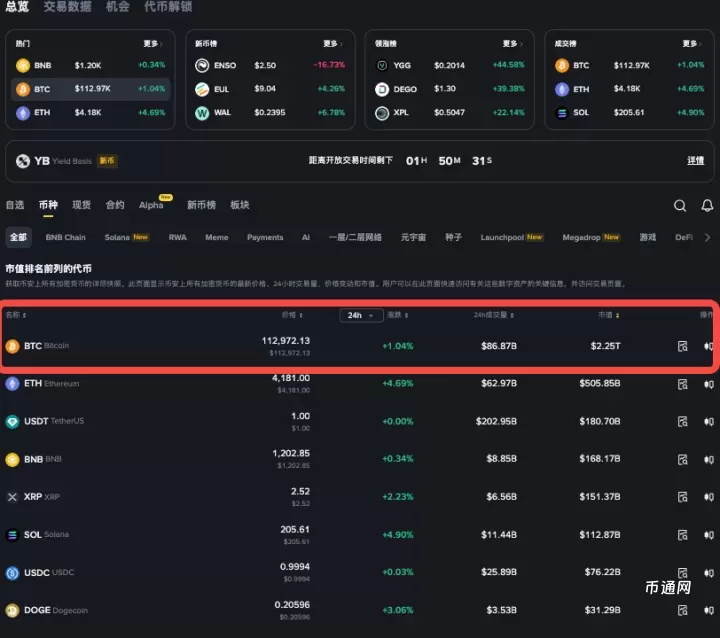Screen dimensions: 720x638
Task: Open detail icon in USDT row
Action: tap(683, 421)
